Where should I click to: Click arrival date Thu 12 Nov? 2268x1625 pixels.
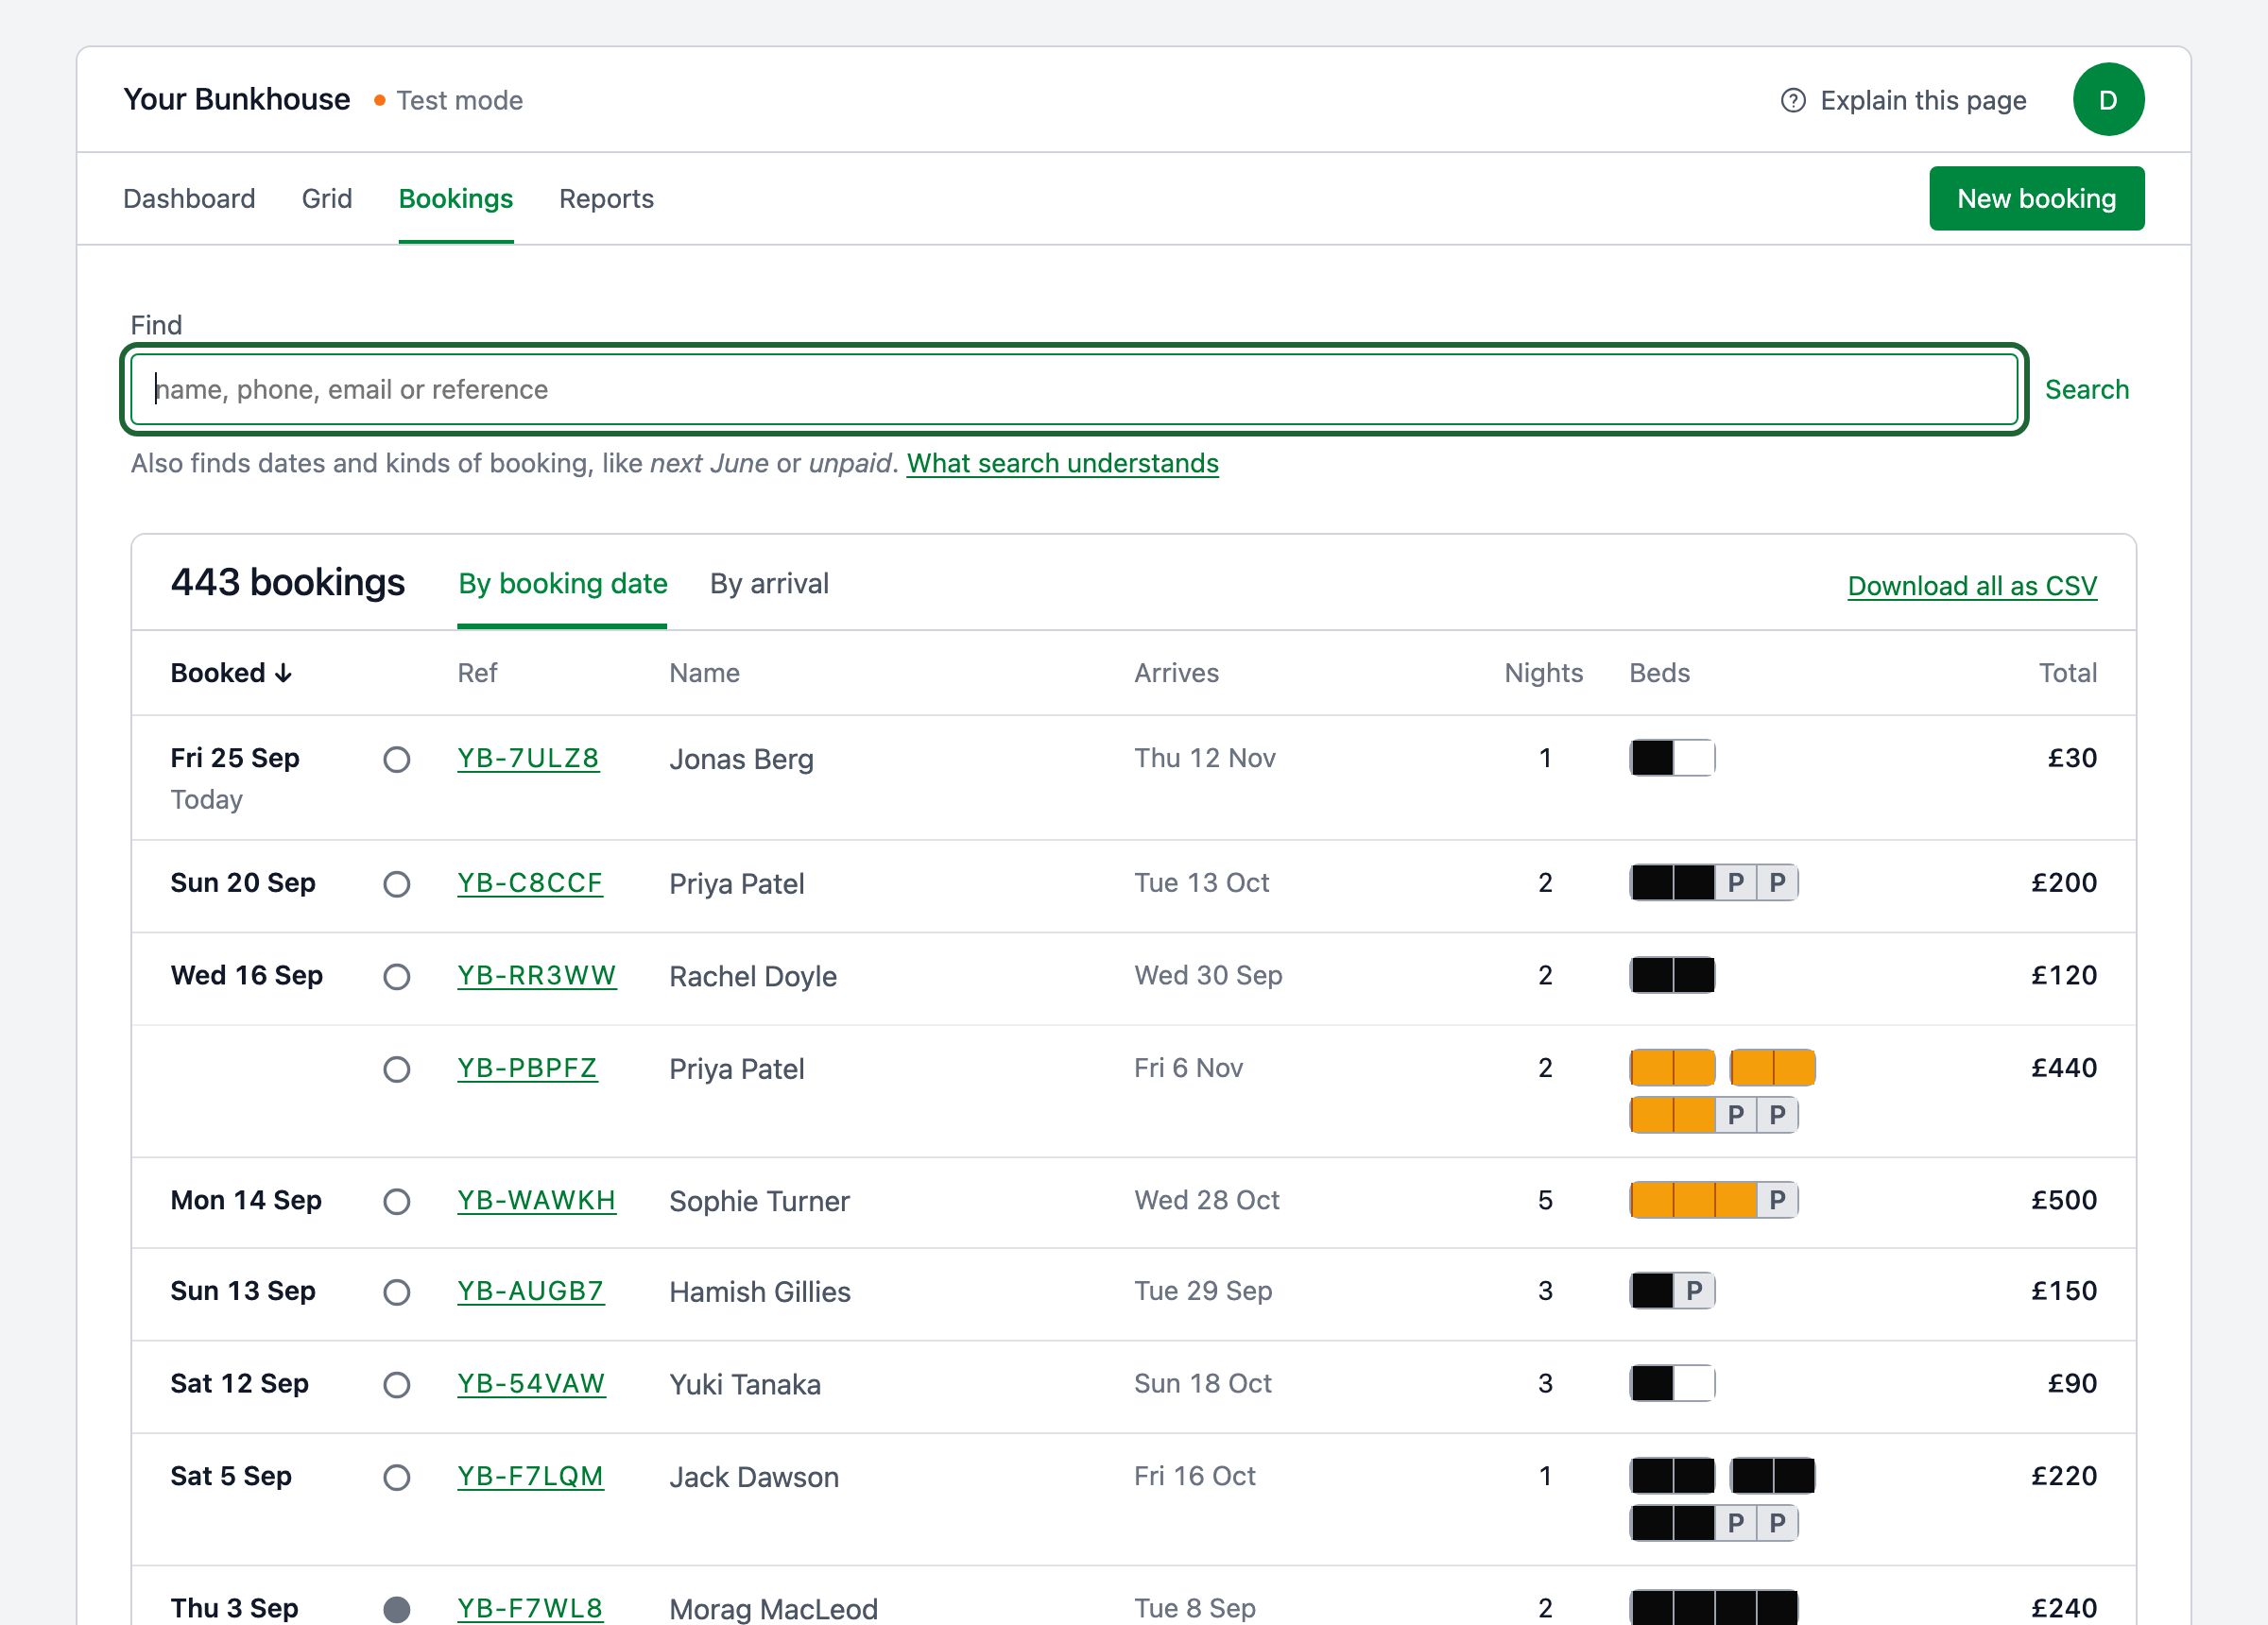click(1205, 758)
